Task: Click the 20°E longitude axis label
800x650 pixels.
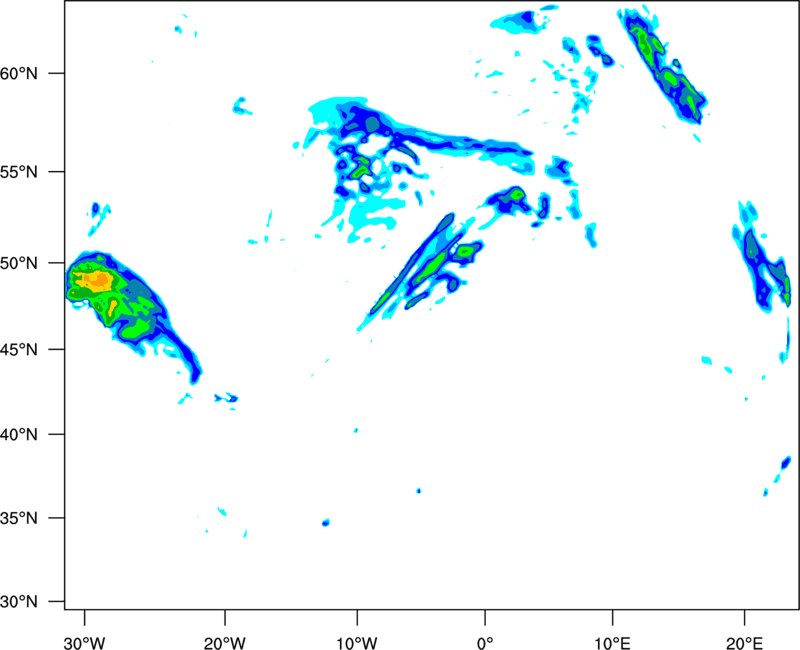Action: [744, 643]
